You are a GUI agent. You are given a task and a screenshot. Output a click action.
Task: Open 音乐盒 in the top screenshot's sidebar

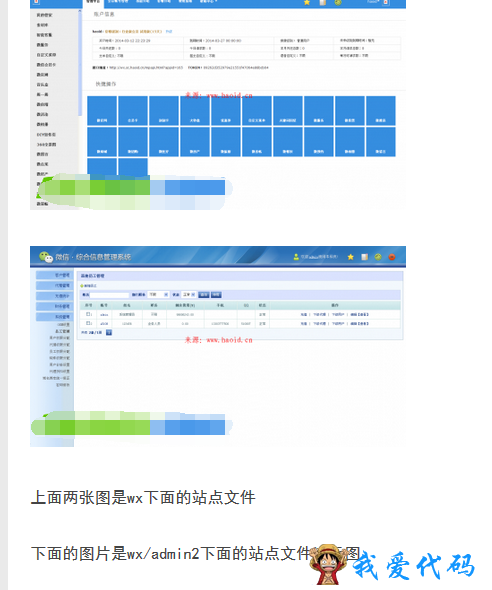tap(43, 85)
